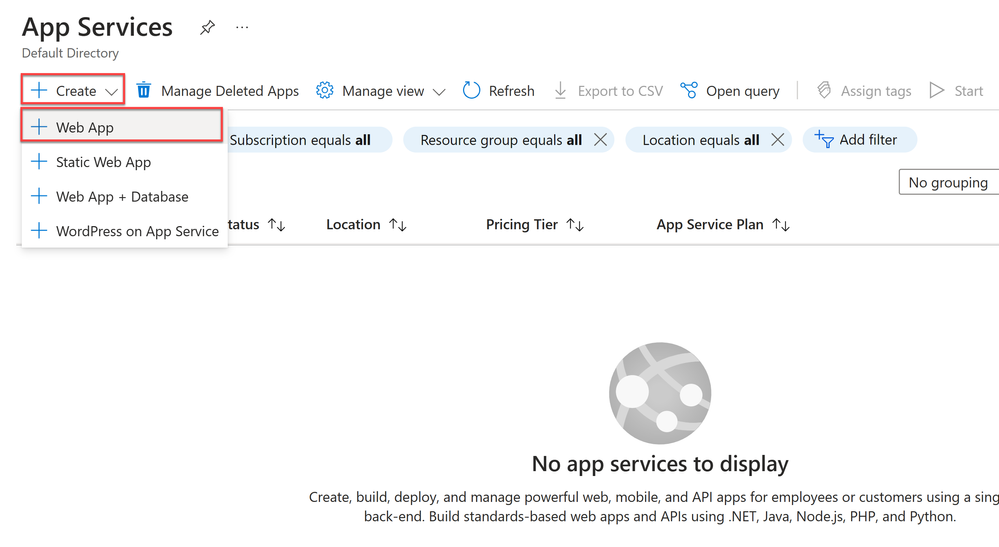This screenshot has height=547, width=999.
Task: Select Web App from the Create menu
Action: (x=122, y=127)
